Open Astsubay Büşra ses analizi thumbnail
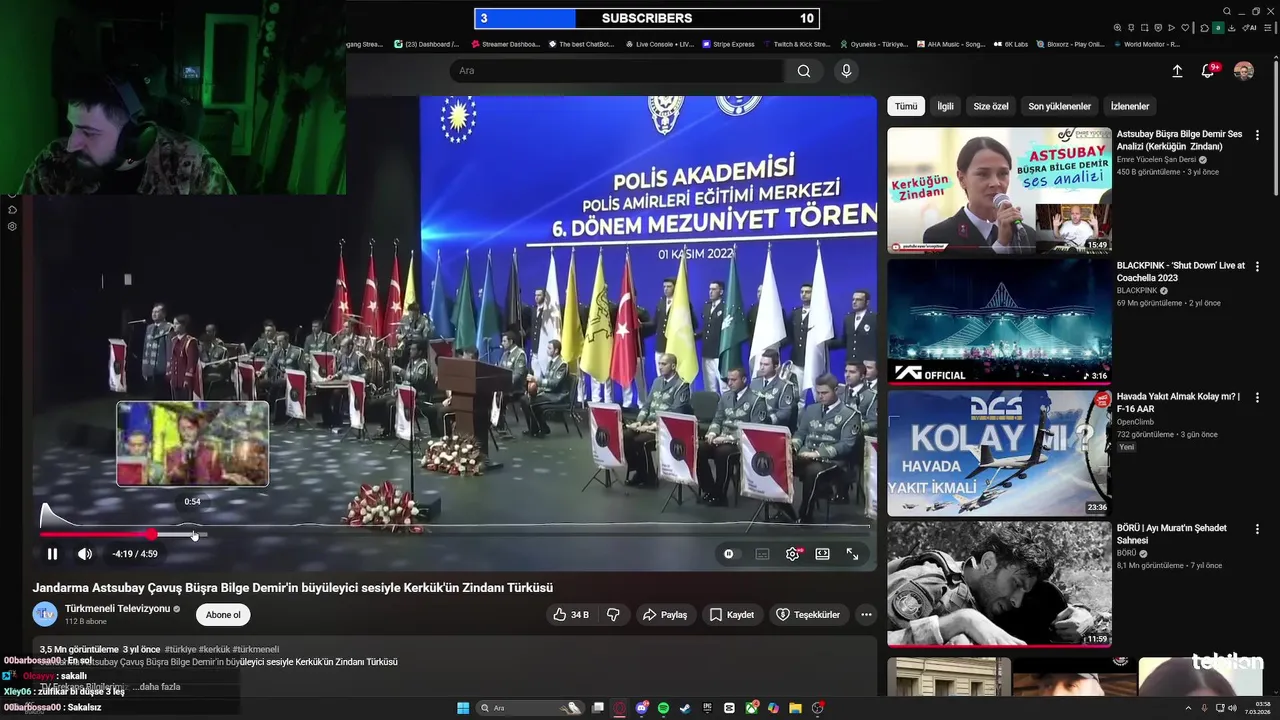Viewport: 1280px width, 720px height. [x=999, y=190]
